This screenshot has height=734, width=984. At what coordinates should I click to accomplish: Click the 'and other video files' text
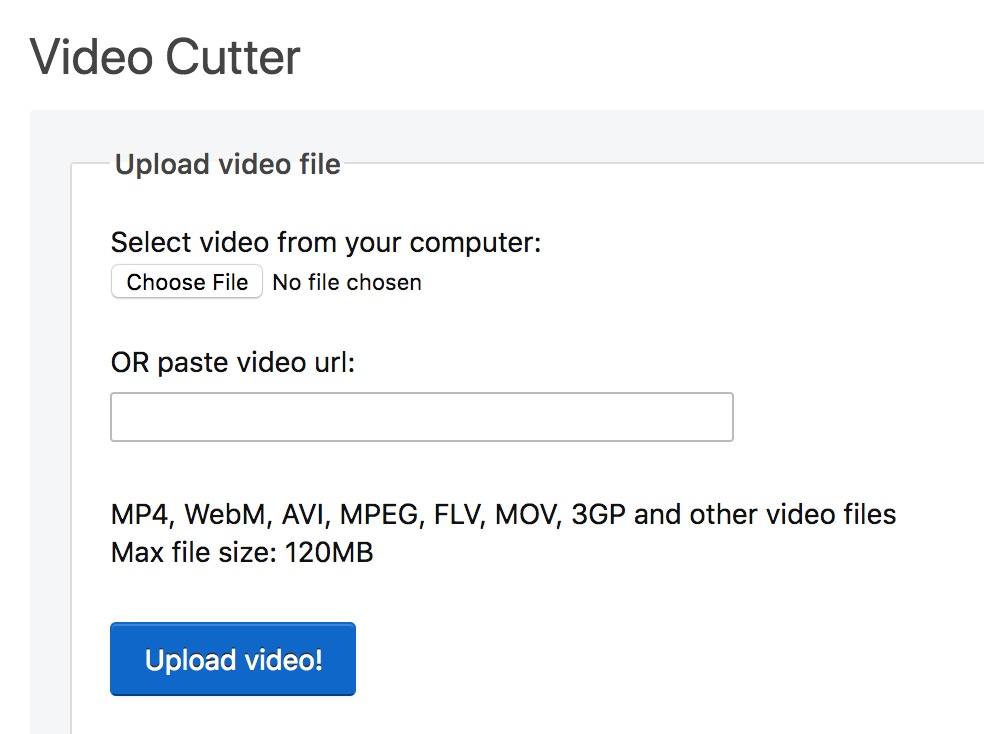coord(765,514)
